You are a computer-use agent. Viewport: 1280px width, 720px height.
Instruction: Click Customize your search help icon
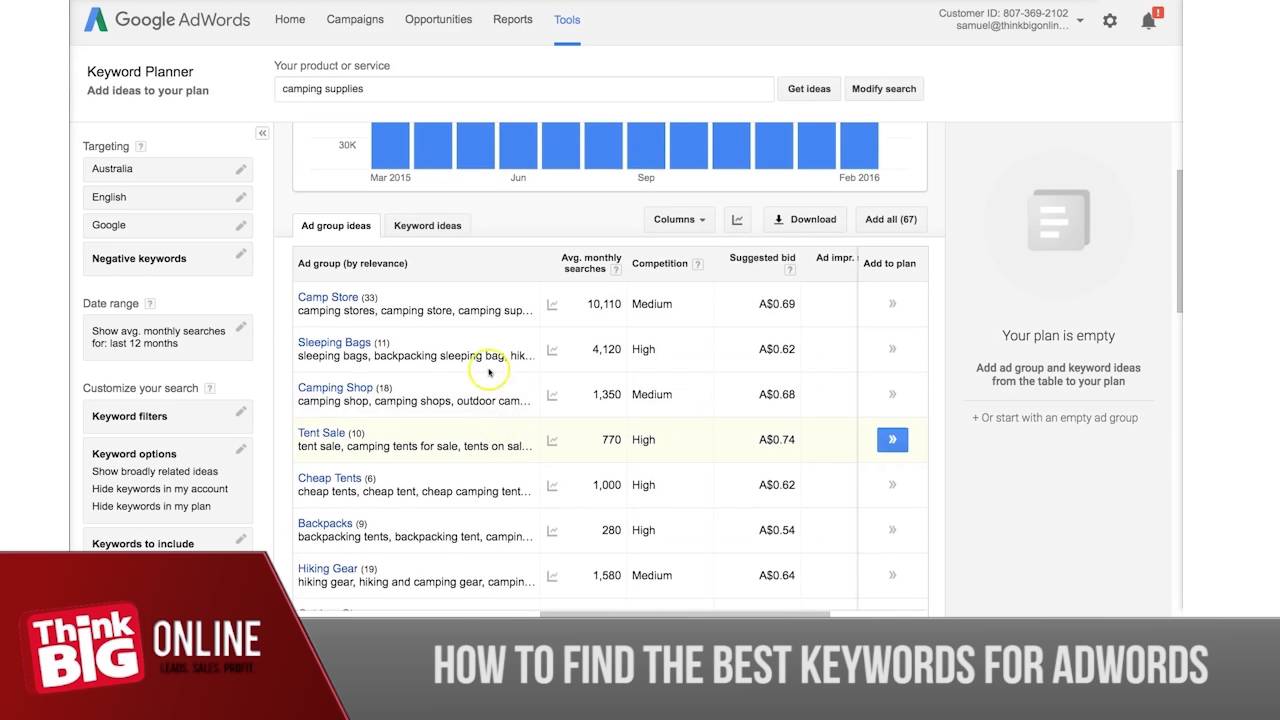(210, 388)
